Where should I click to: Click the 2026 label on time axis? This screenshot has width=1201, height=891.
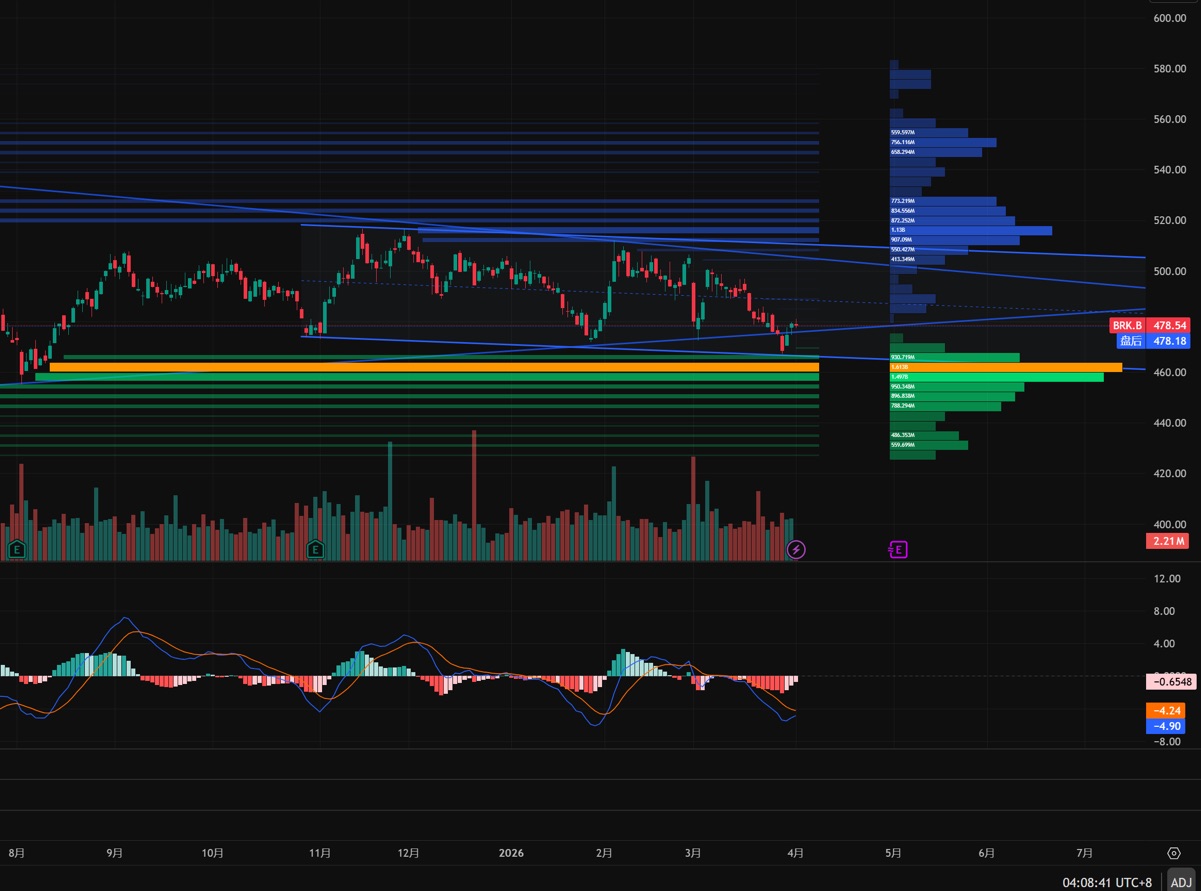(511, 853)
